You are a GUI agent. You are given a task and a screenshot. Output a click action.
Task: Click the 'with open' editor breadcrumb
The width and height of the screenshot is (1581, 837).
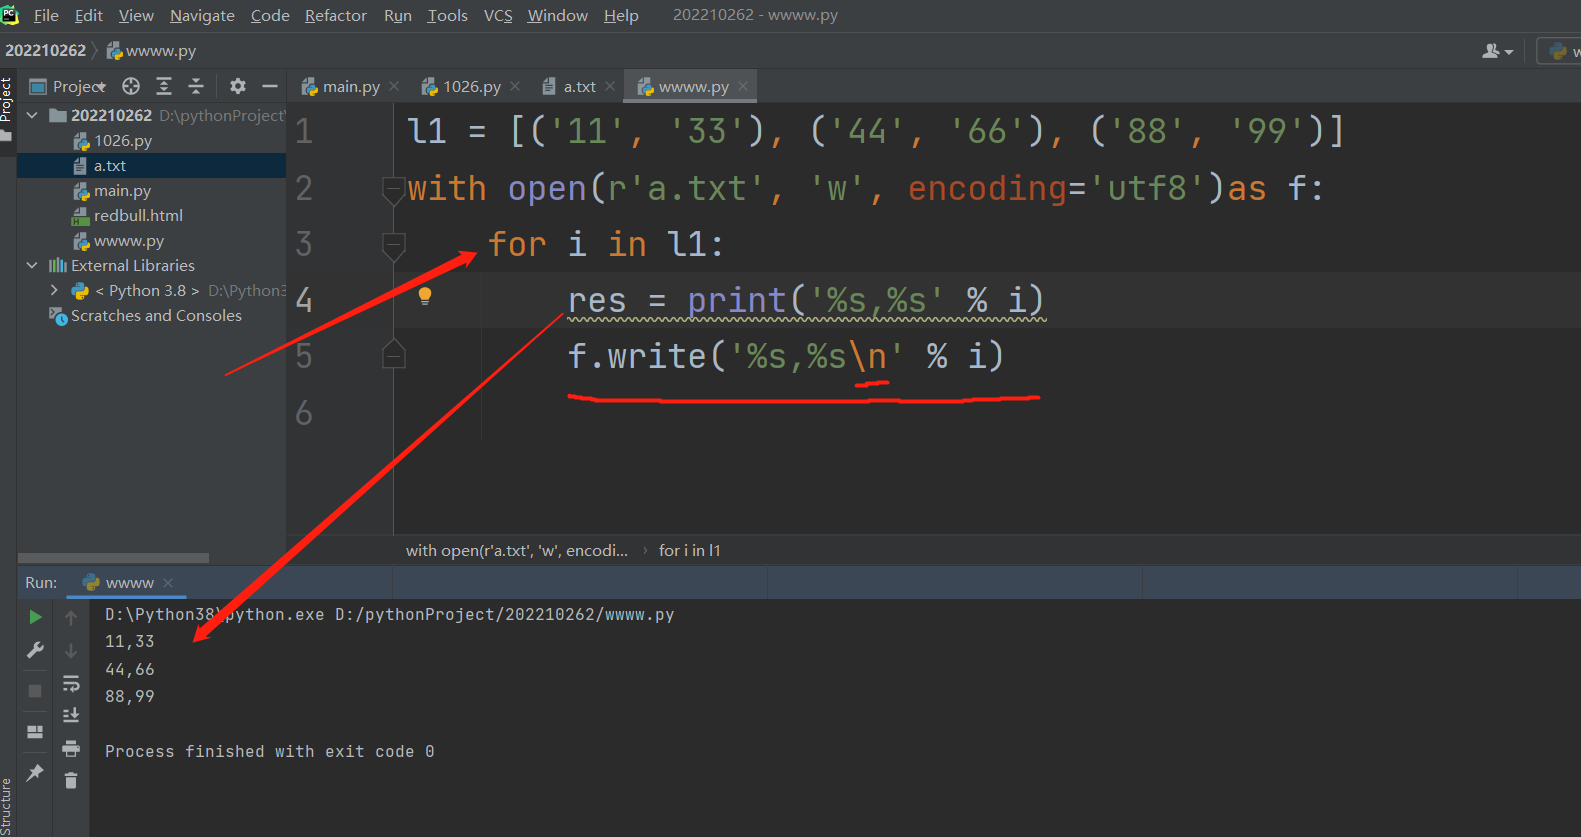tap(517, 550)
